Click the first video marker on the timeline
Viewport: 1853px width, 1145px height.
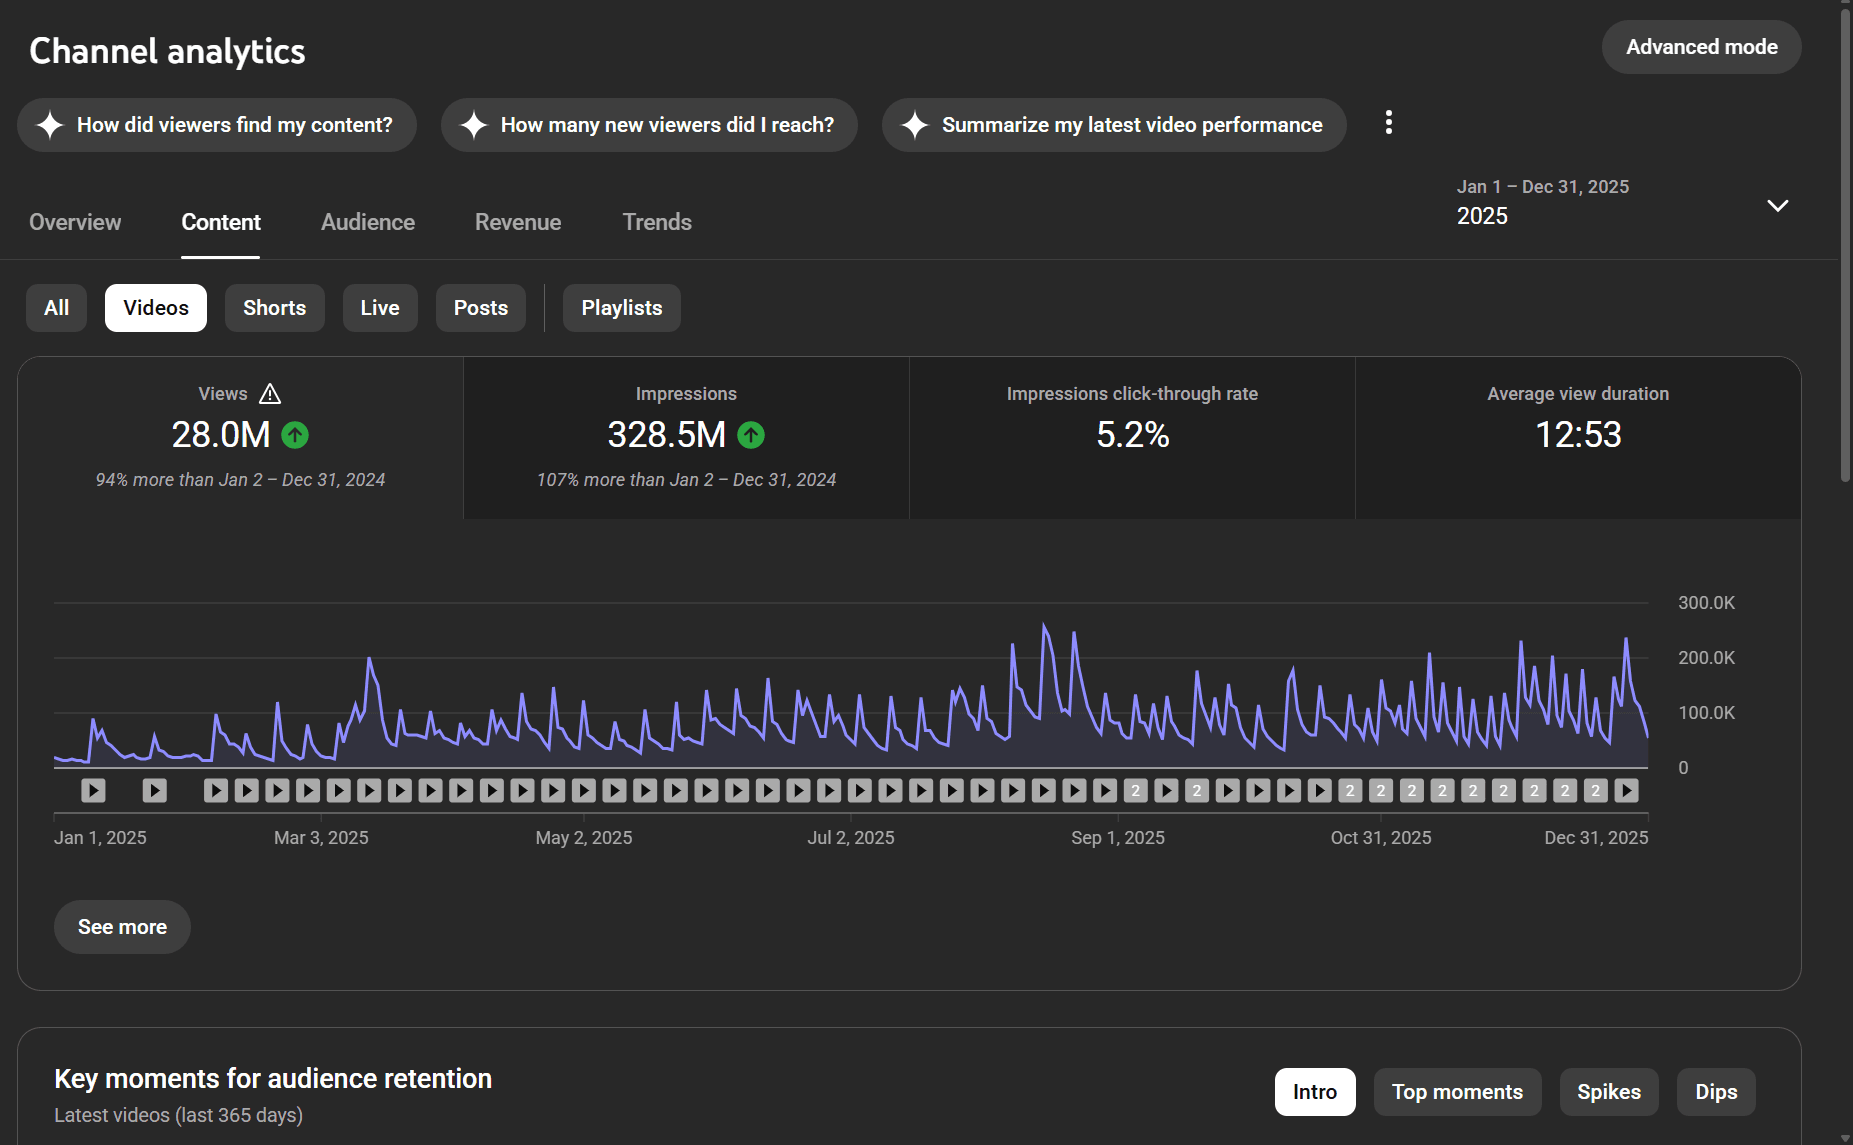pos(93,791)
